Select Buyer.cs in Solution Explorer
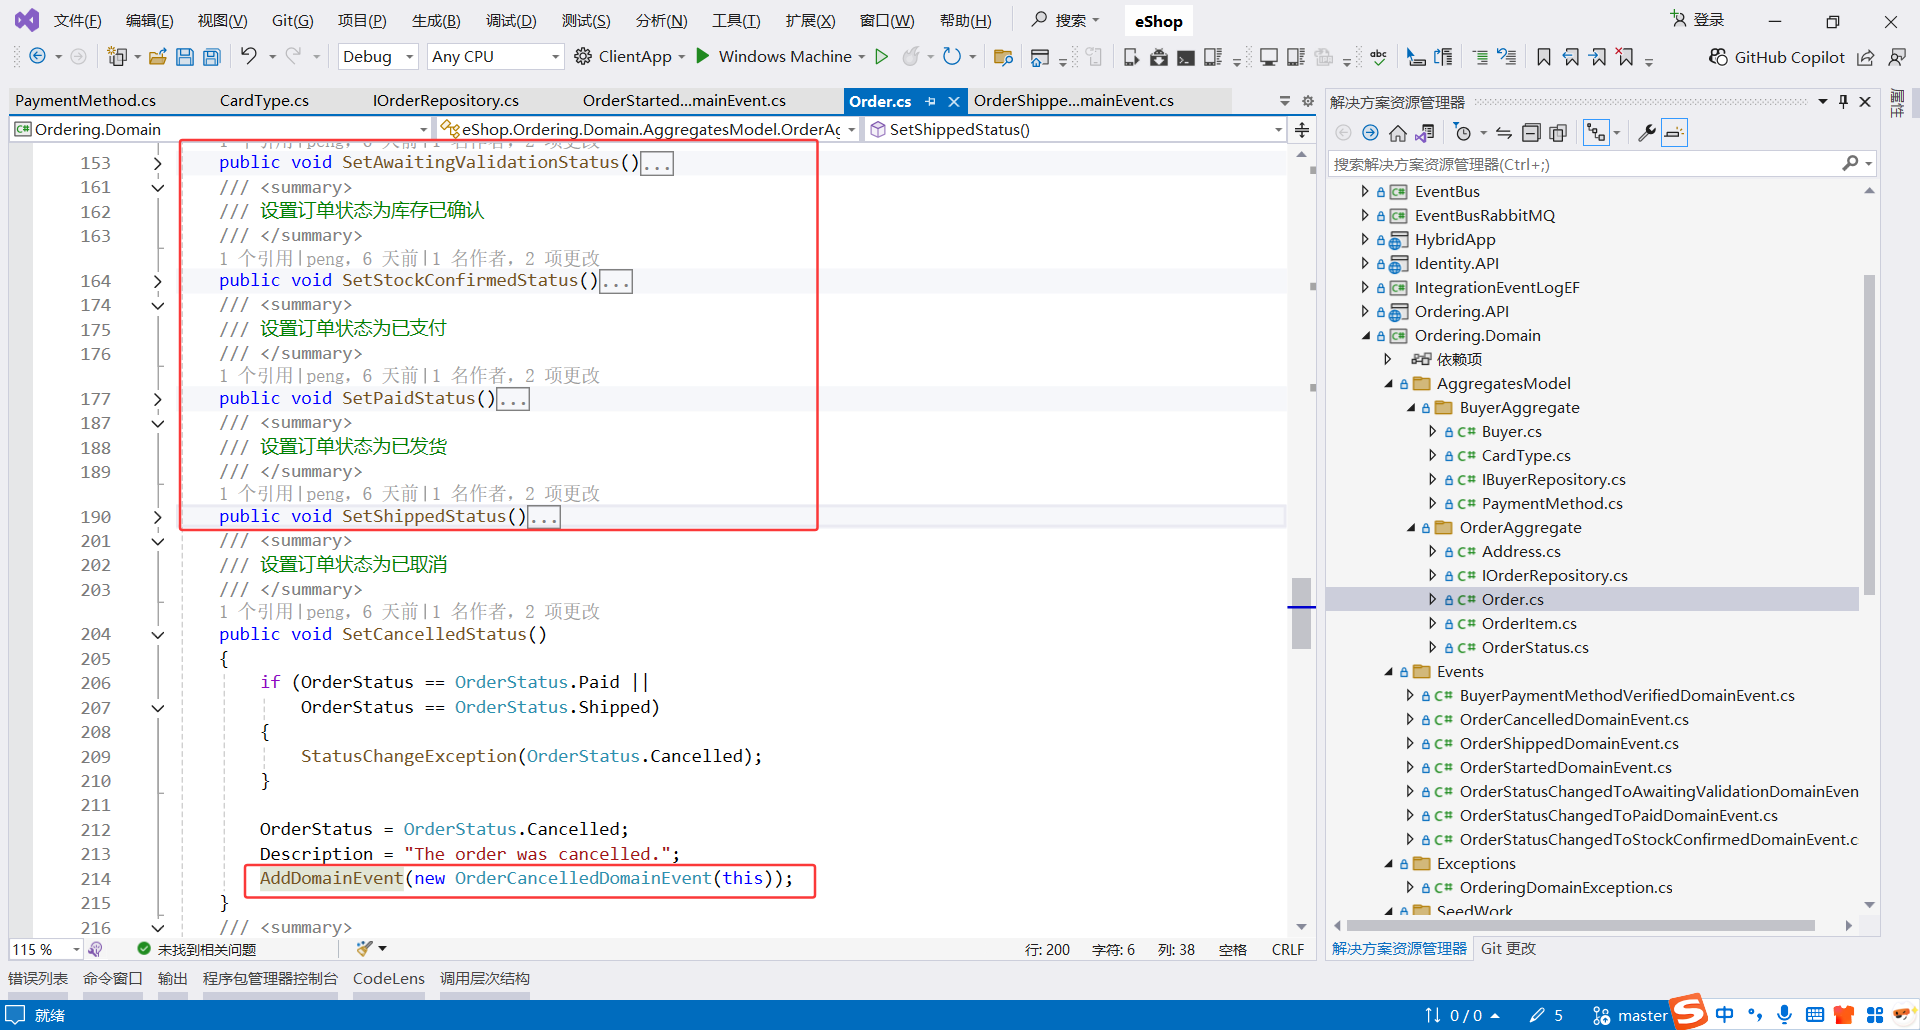1920x1030 pixels. (1511, 432)
